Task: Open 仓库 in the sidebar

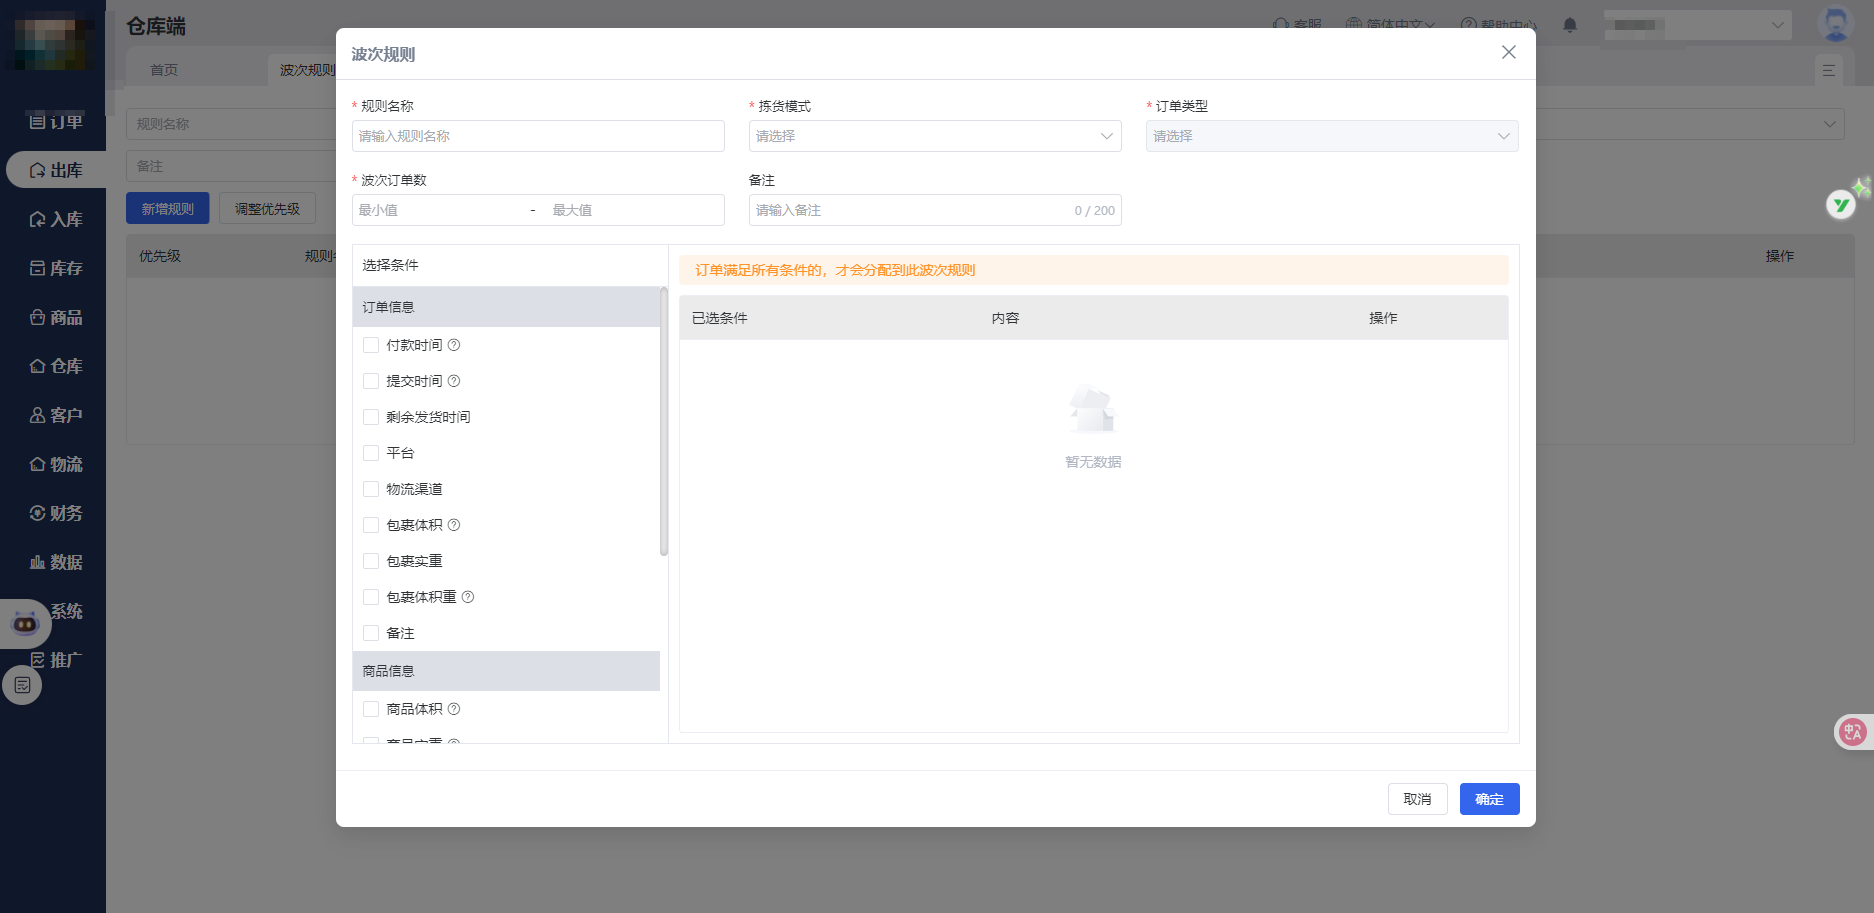Action: pos(56,366)
